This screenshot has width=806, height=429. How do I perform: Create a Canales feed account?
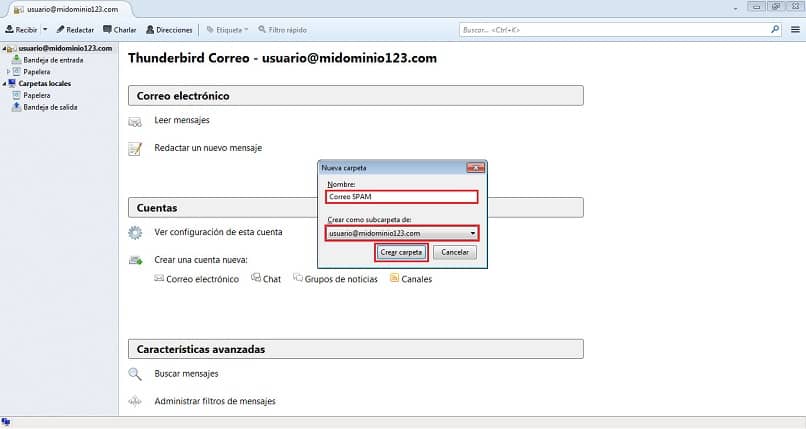[x=417, y=279]
